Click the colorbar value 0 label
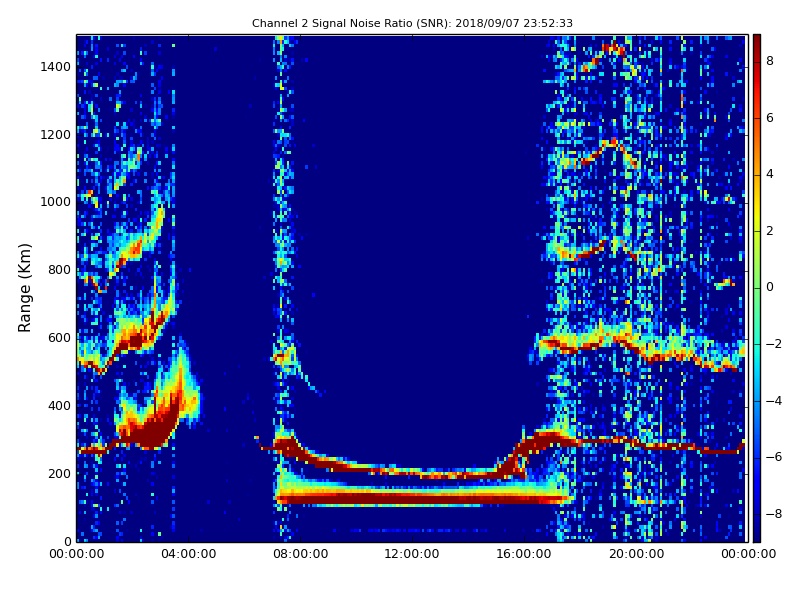 coord(770,287)
